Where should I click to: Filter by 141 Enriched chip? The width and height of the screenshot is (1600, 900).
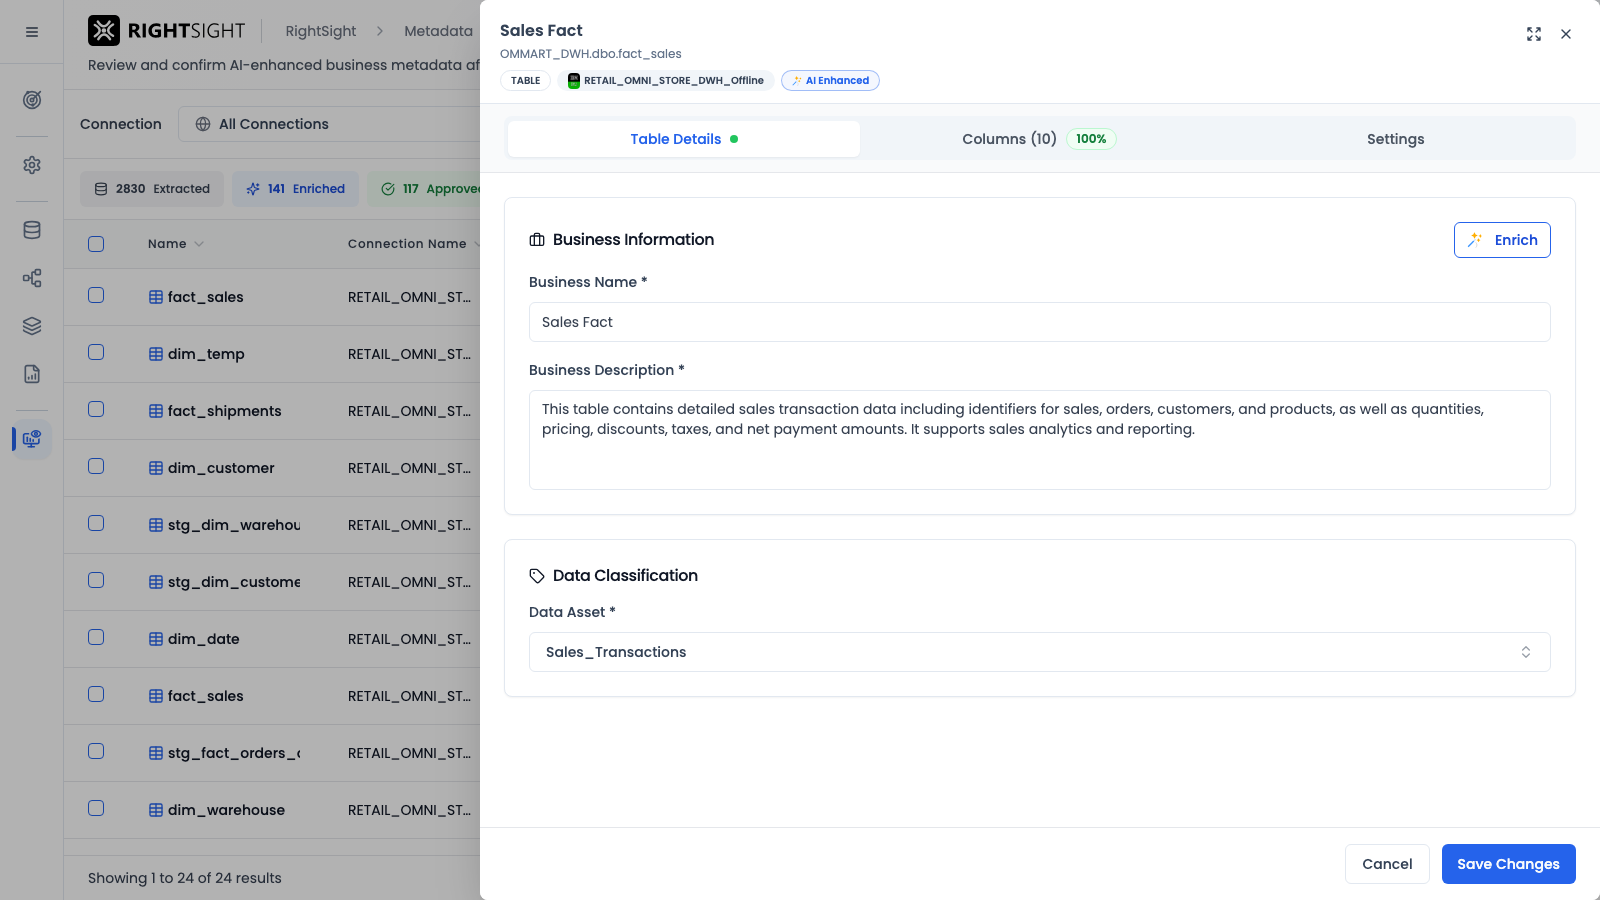coord(295,189)
